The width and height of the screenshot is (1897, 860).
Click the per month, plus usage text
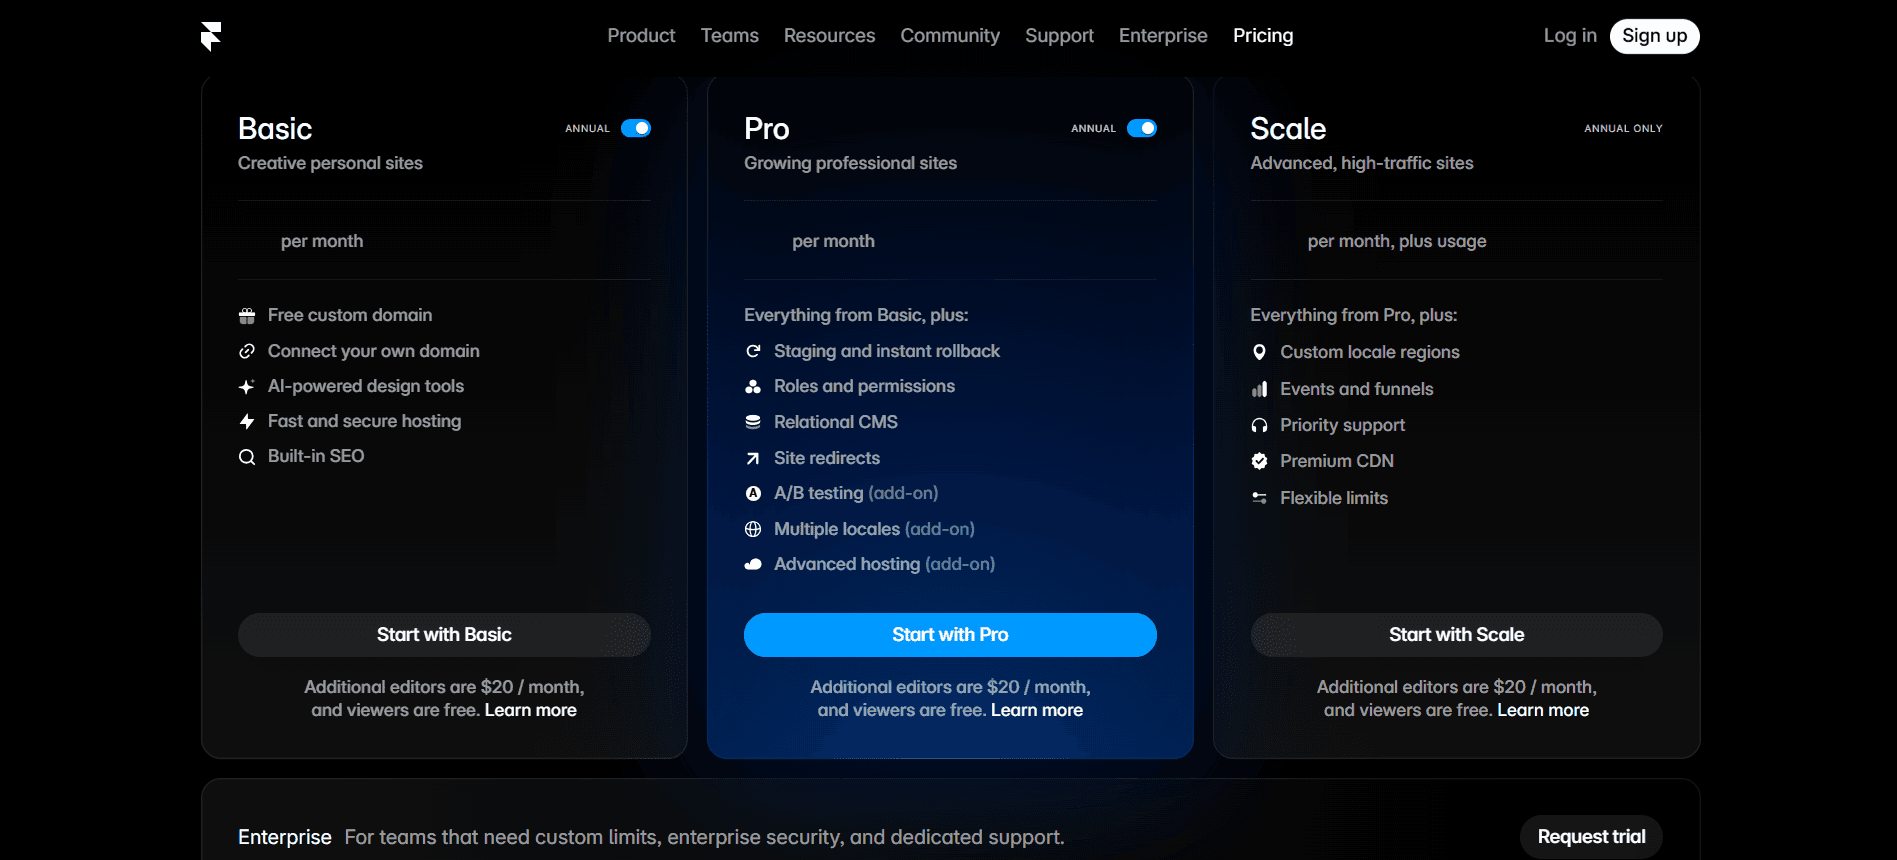click(x=1397, y=241)
